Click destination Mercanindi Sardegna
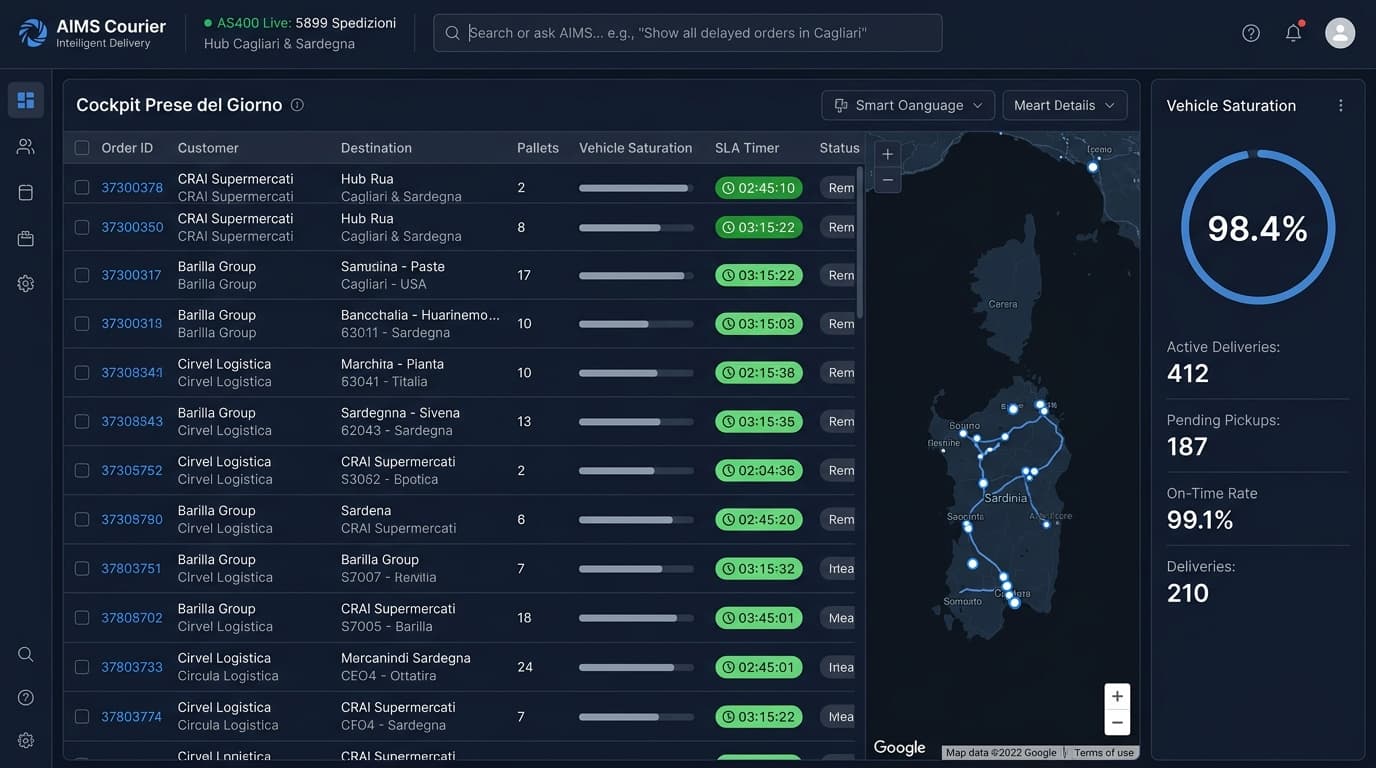Screen dimensions: 1376x768 click(x=406, y=658)
